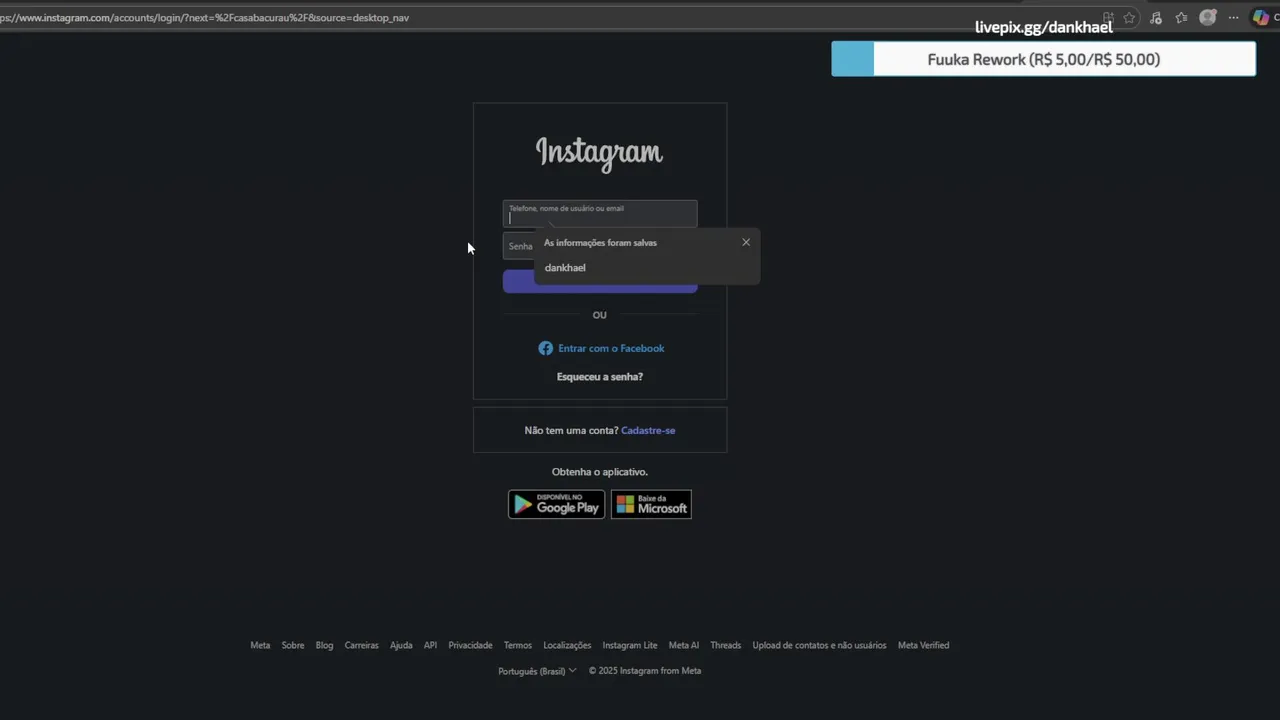The height and width of the screenshot is (720, 1280).
Task: Click the Cadastre-se sign up link
Action: (x=648, y=430)
